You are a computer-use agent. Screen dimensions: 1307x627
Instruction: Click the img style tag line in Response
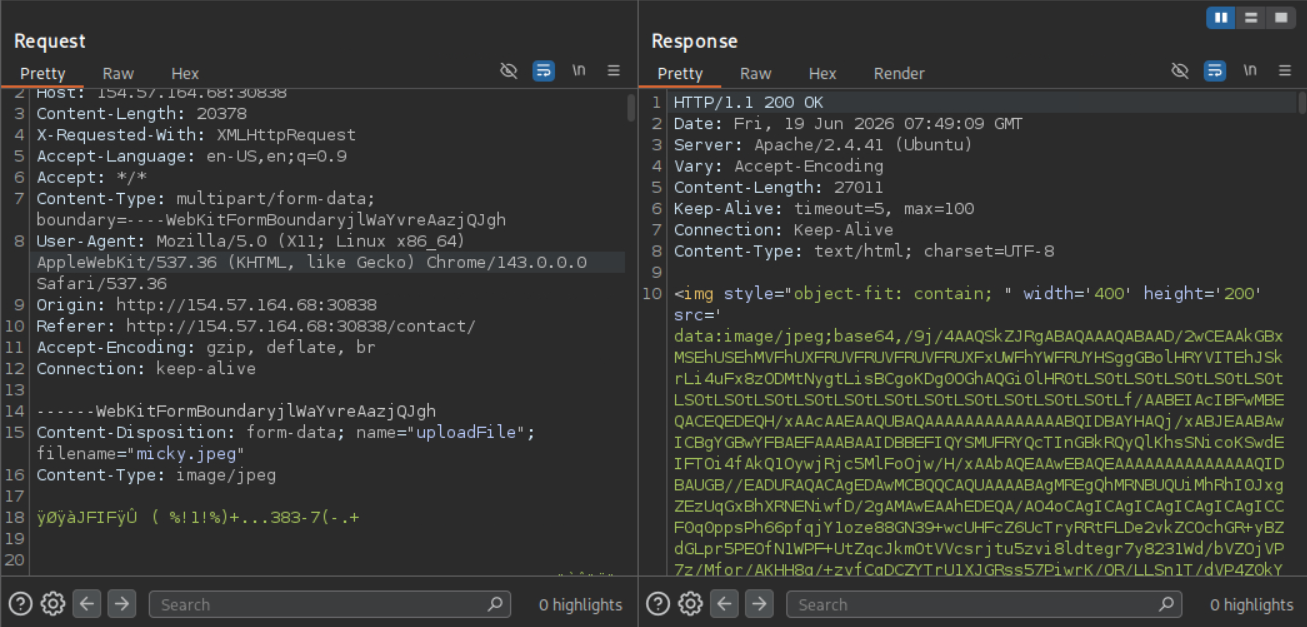tap(968, 294)
